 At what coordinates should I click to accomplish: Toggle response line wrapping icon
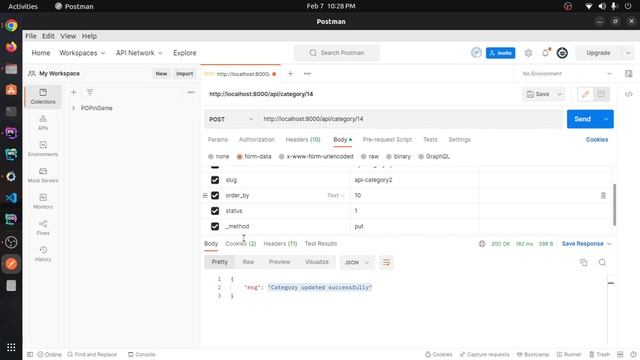pyautogui.click(x=386, y=262)
